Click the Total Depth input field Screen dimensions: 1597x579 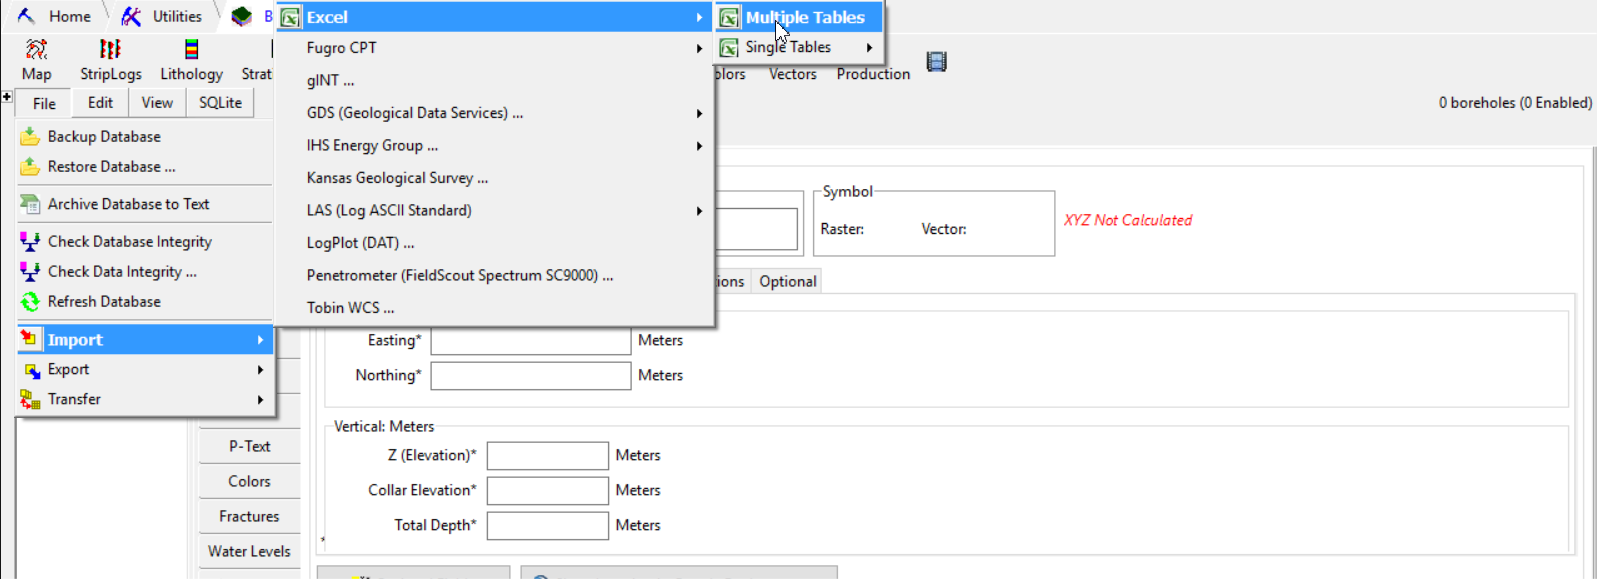pyautogui.click(x=547, y=526)
